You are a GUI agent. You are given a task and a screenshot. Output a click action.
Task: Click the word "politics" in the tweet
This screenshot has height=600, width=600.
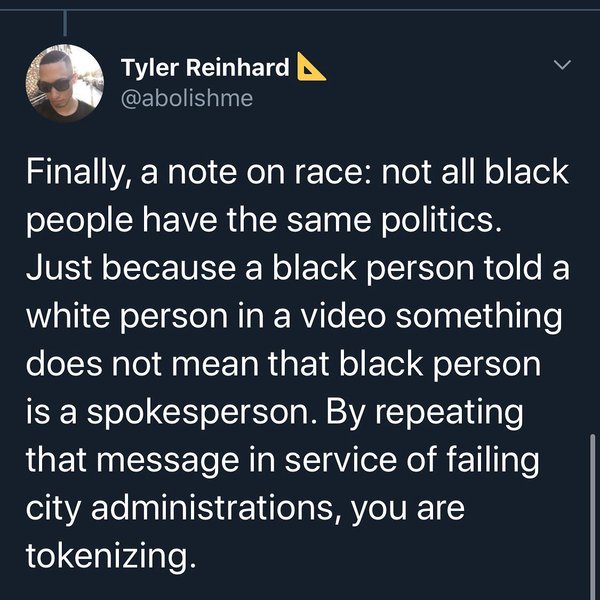430,223
